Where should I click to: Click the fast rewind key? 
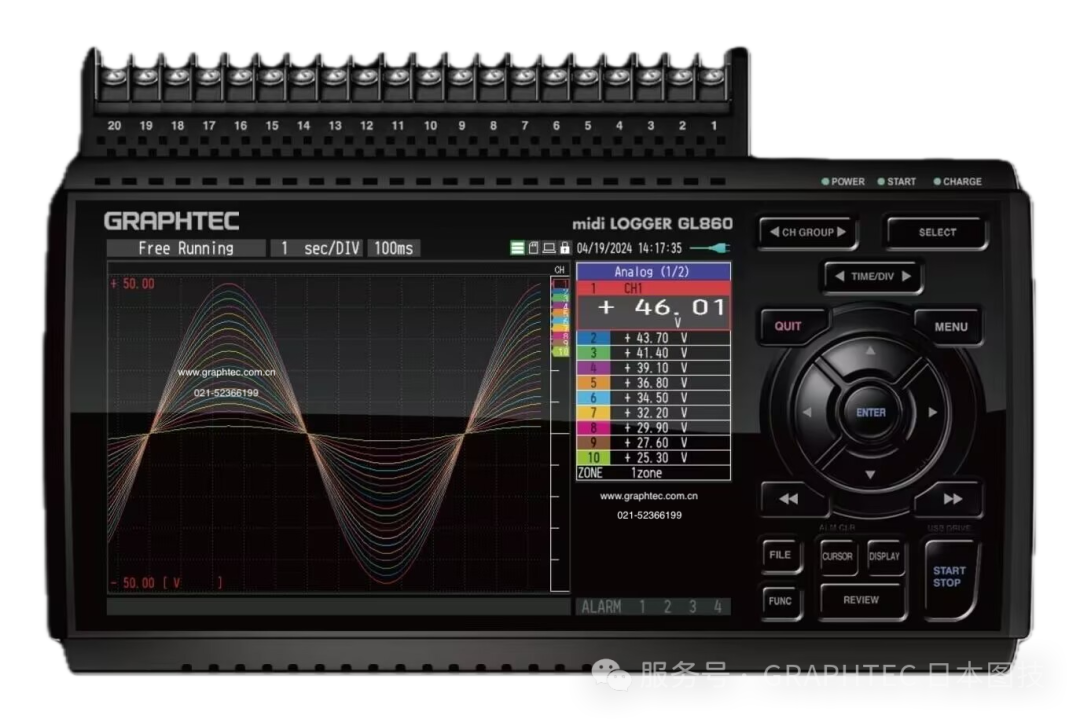point(789,499)
